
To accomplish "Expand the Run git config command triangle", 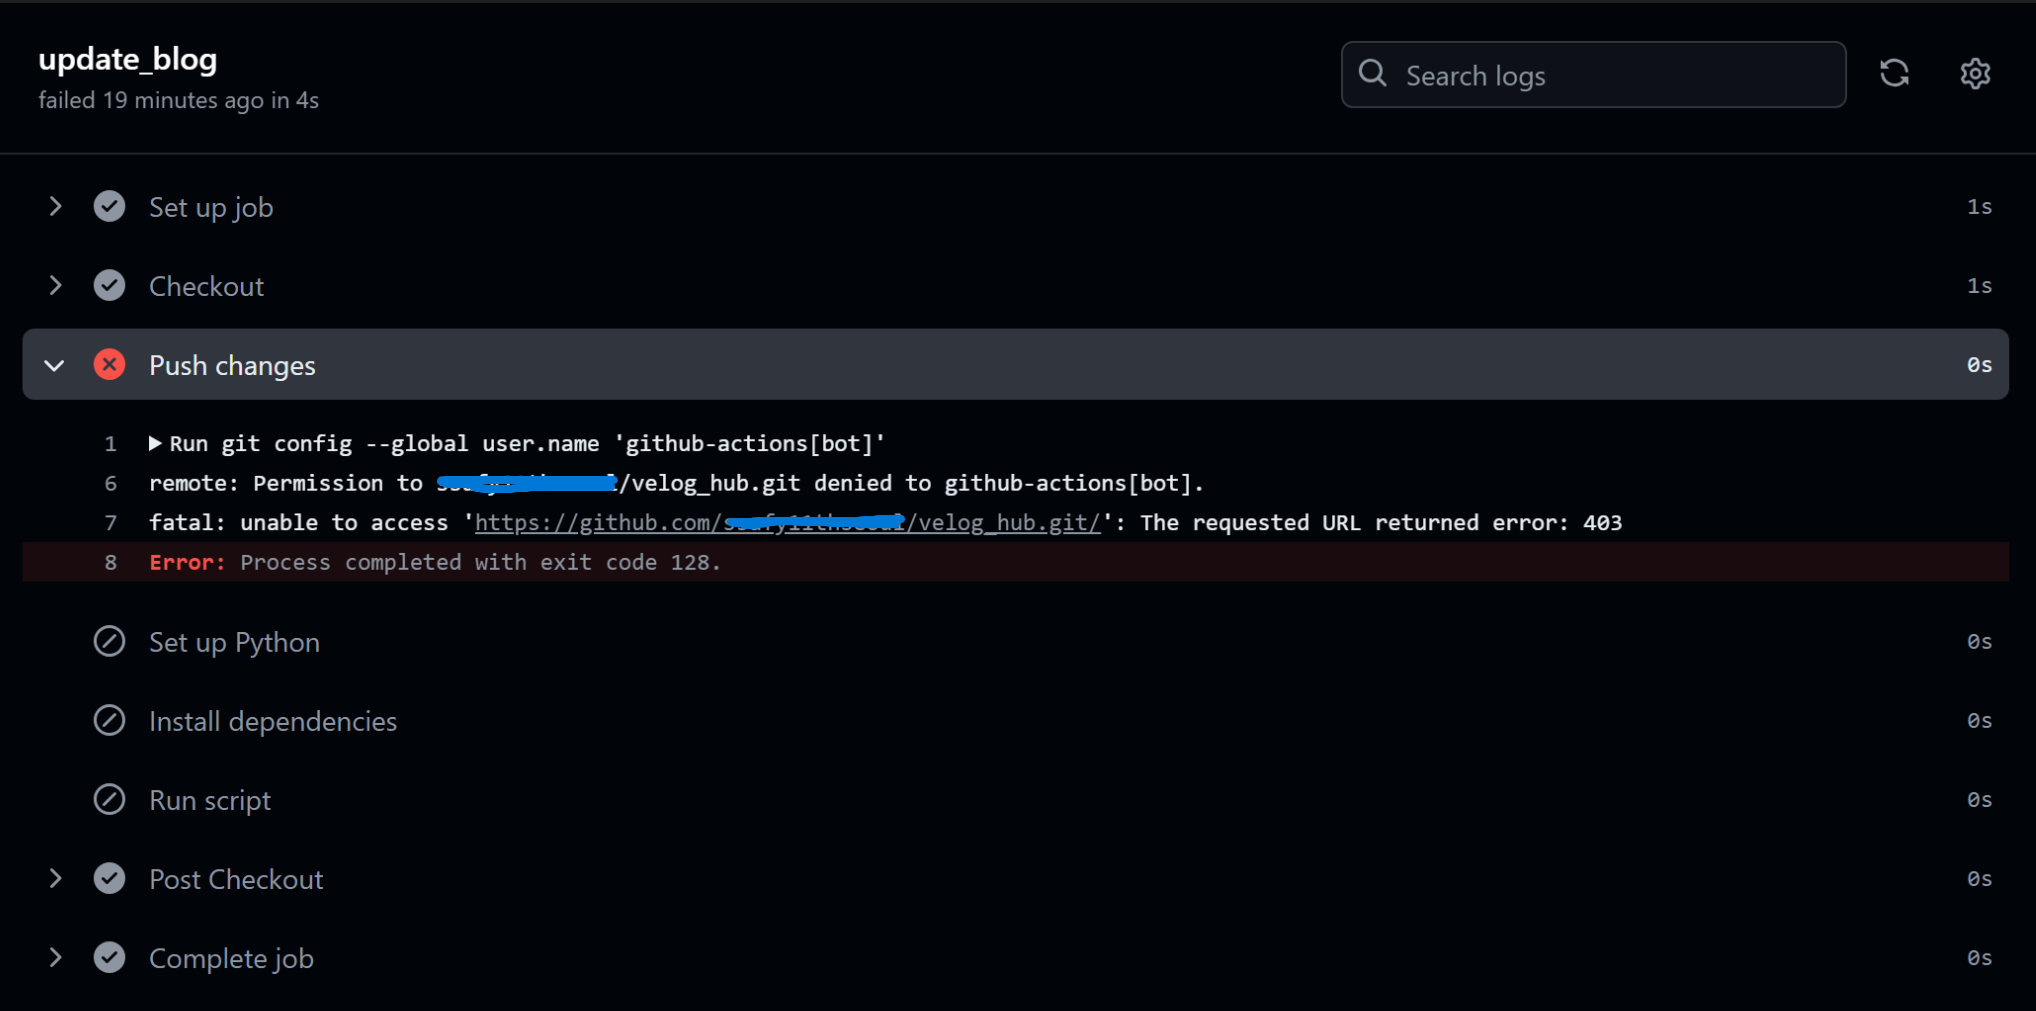I will coord(155,443).
